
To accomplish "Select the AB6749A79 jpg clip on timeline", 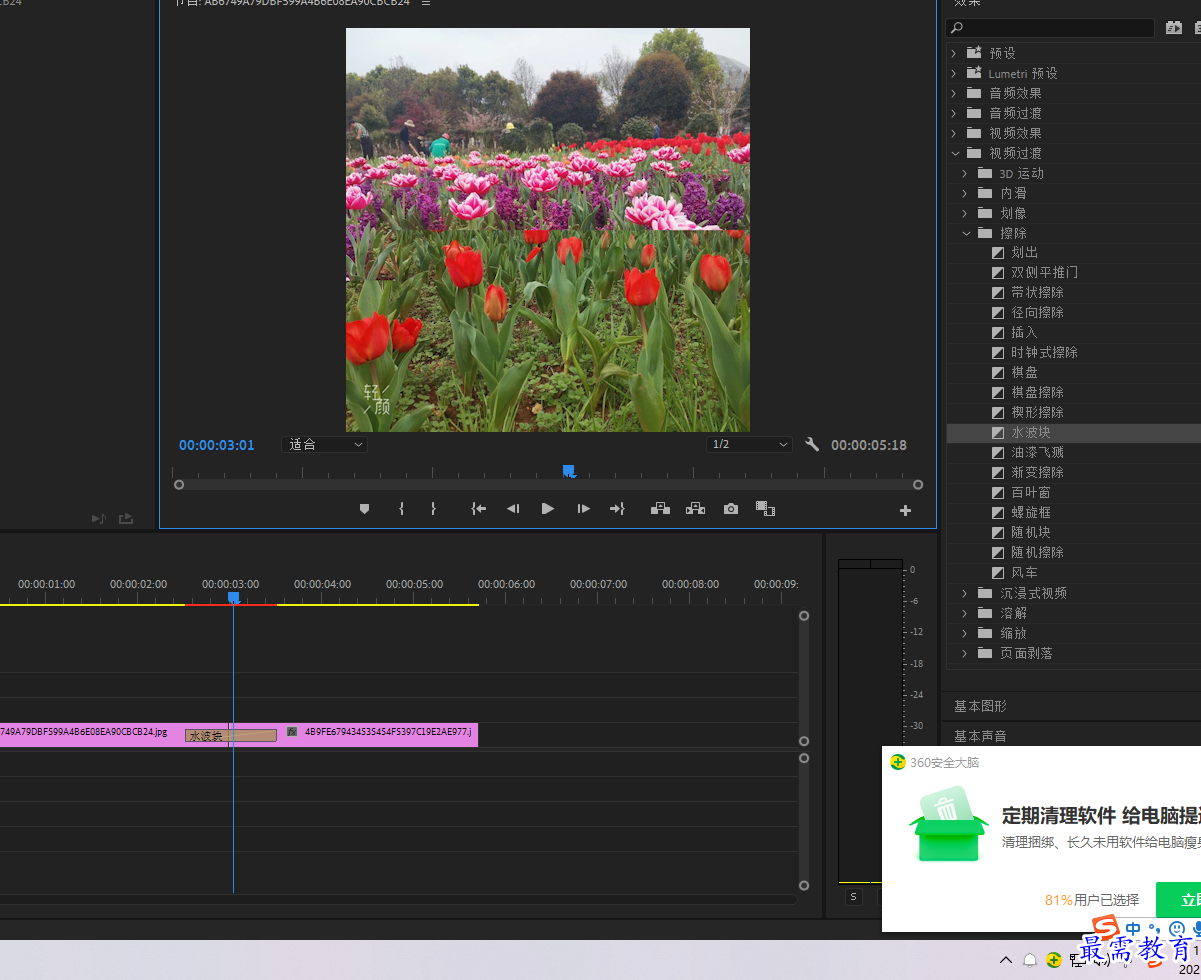I will (x=92, y=733).
